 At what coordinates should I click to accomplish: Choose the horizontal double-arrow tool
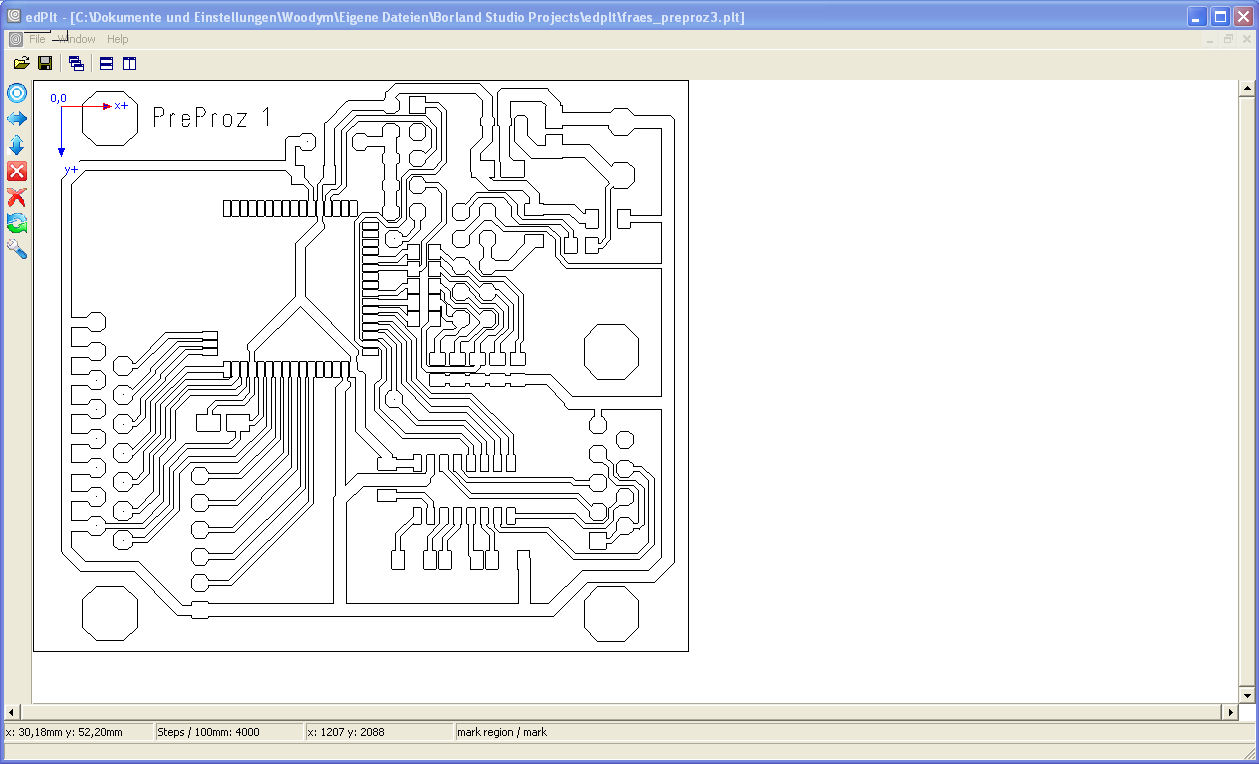17,119
